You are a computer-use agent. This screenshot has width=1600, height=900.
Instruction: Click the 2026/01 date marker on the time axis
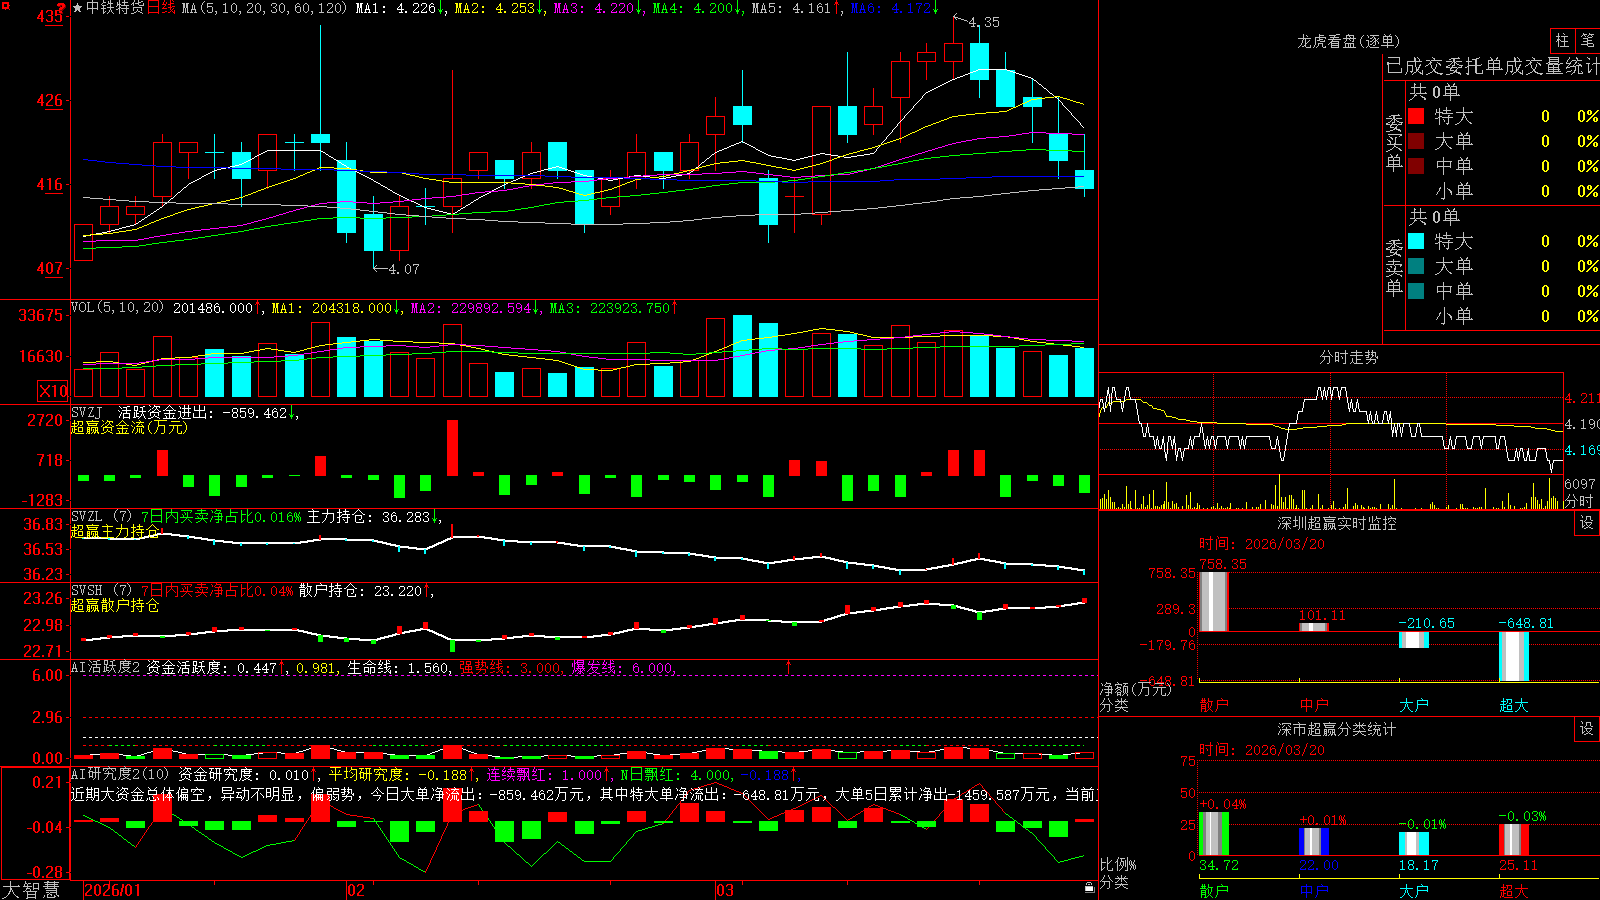113,890
